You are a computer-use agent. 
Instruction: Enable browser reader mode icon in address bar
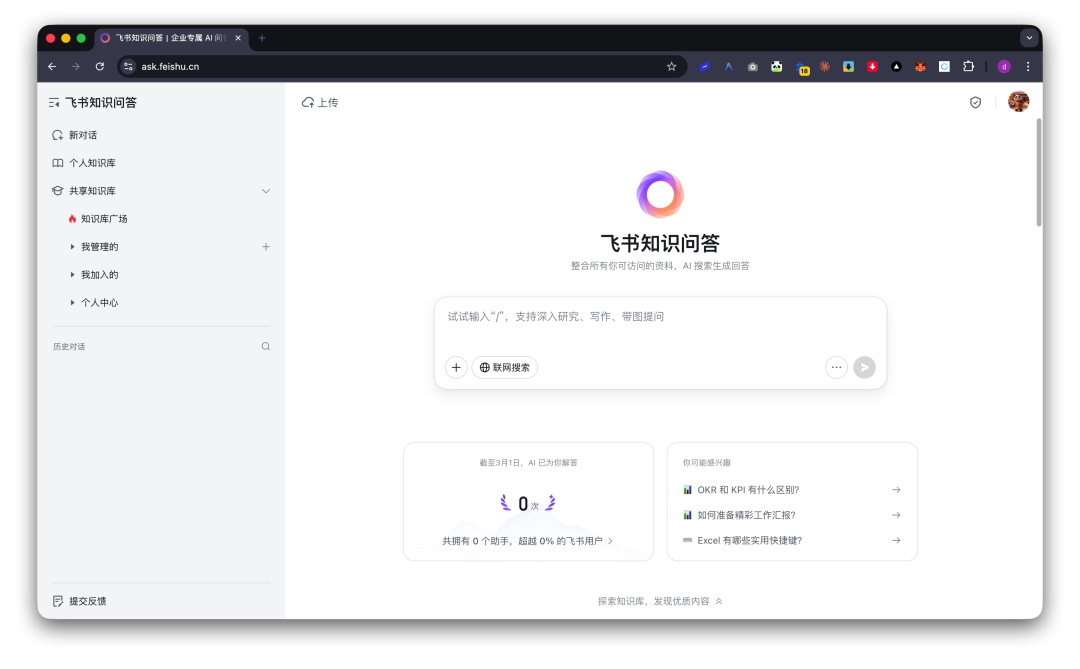pos(703,66)
